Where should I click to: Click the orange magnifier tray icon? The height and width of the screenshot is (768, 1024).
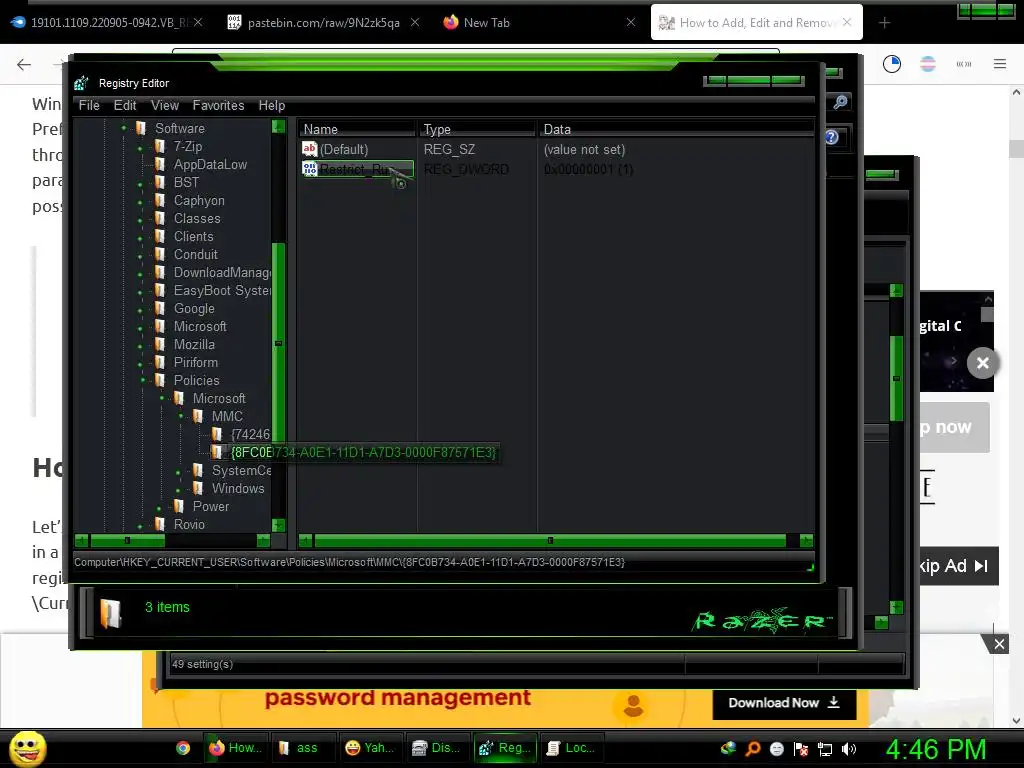pyautogui.click(x=752, y=749)
